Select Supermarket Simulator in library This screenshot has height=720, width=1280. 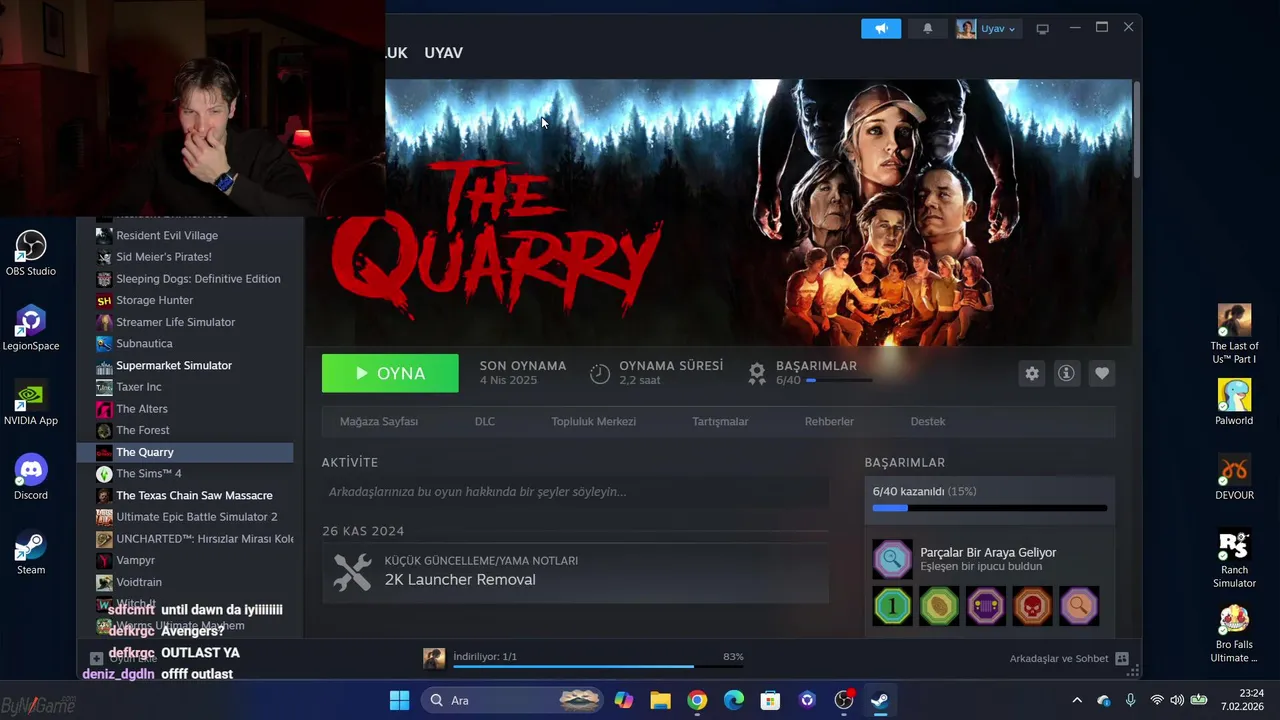(x=173, y=365)
